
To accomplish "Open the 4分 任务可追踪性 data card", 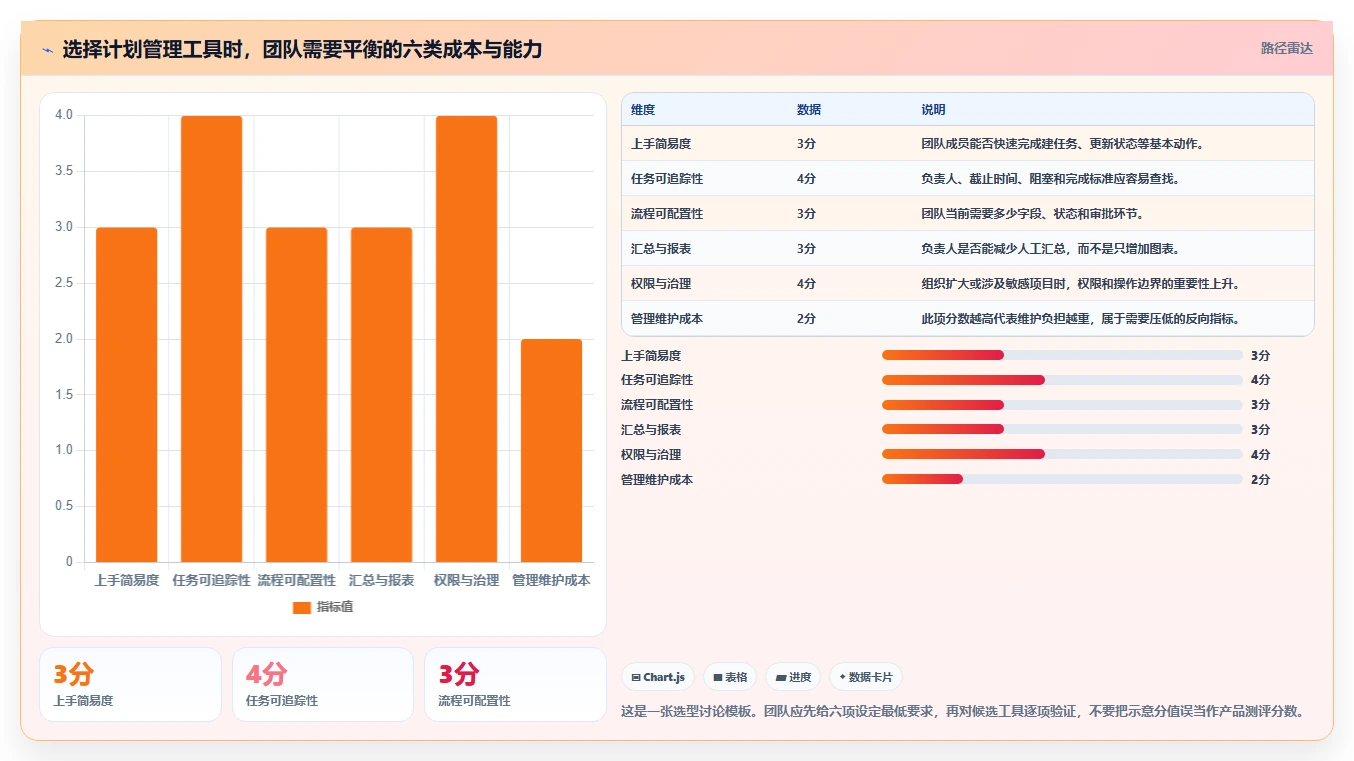I will pos(322,685).
